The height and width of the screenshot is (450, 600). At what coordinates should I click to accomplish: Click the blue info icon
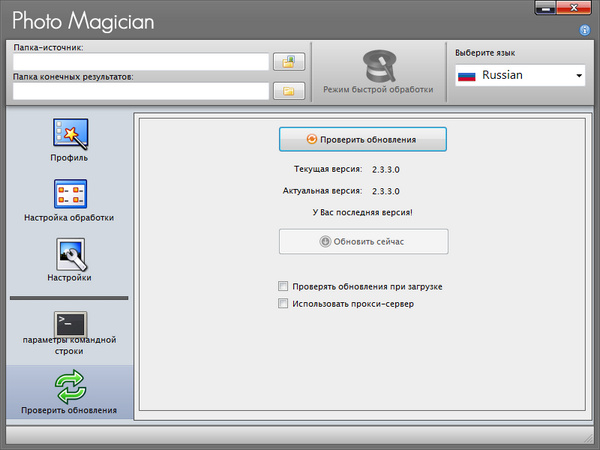coord(584,30)
